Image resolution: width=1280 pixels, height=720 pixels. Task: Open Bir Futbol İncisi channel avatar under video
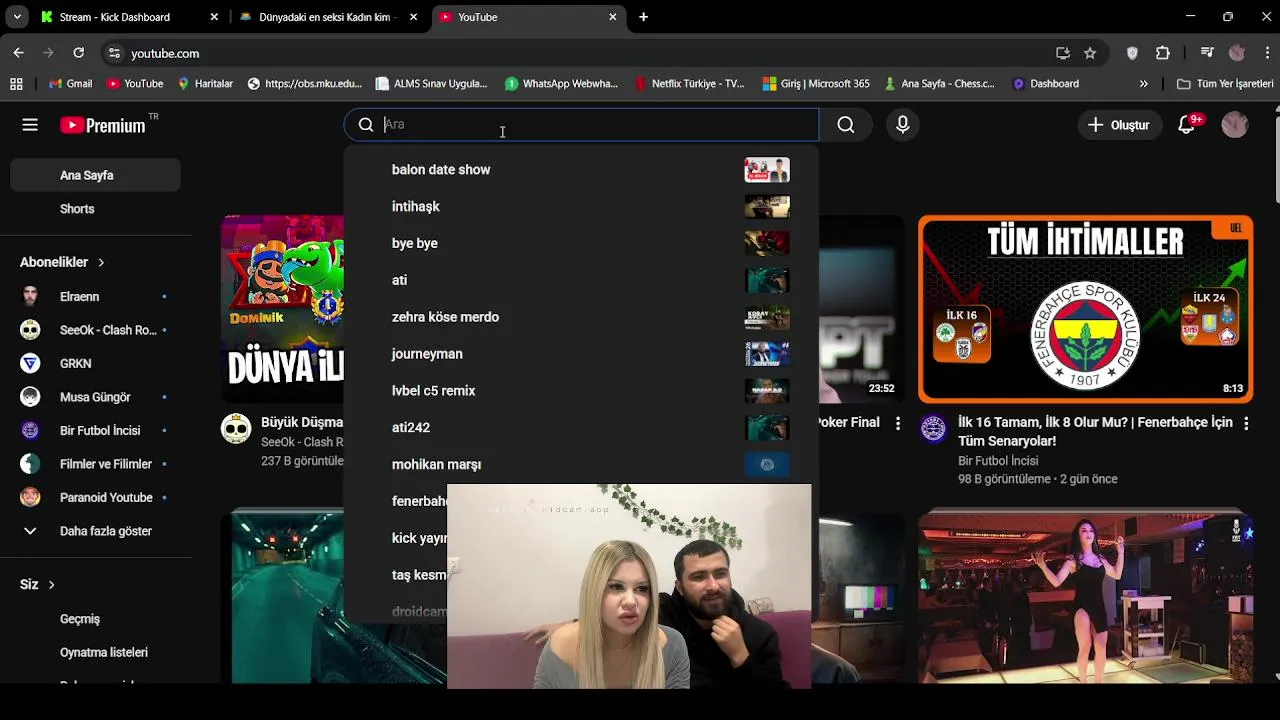[933, 429]
